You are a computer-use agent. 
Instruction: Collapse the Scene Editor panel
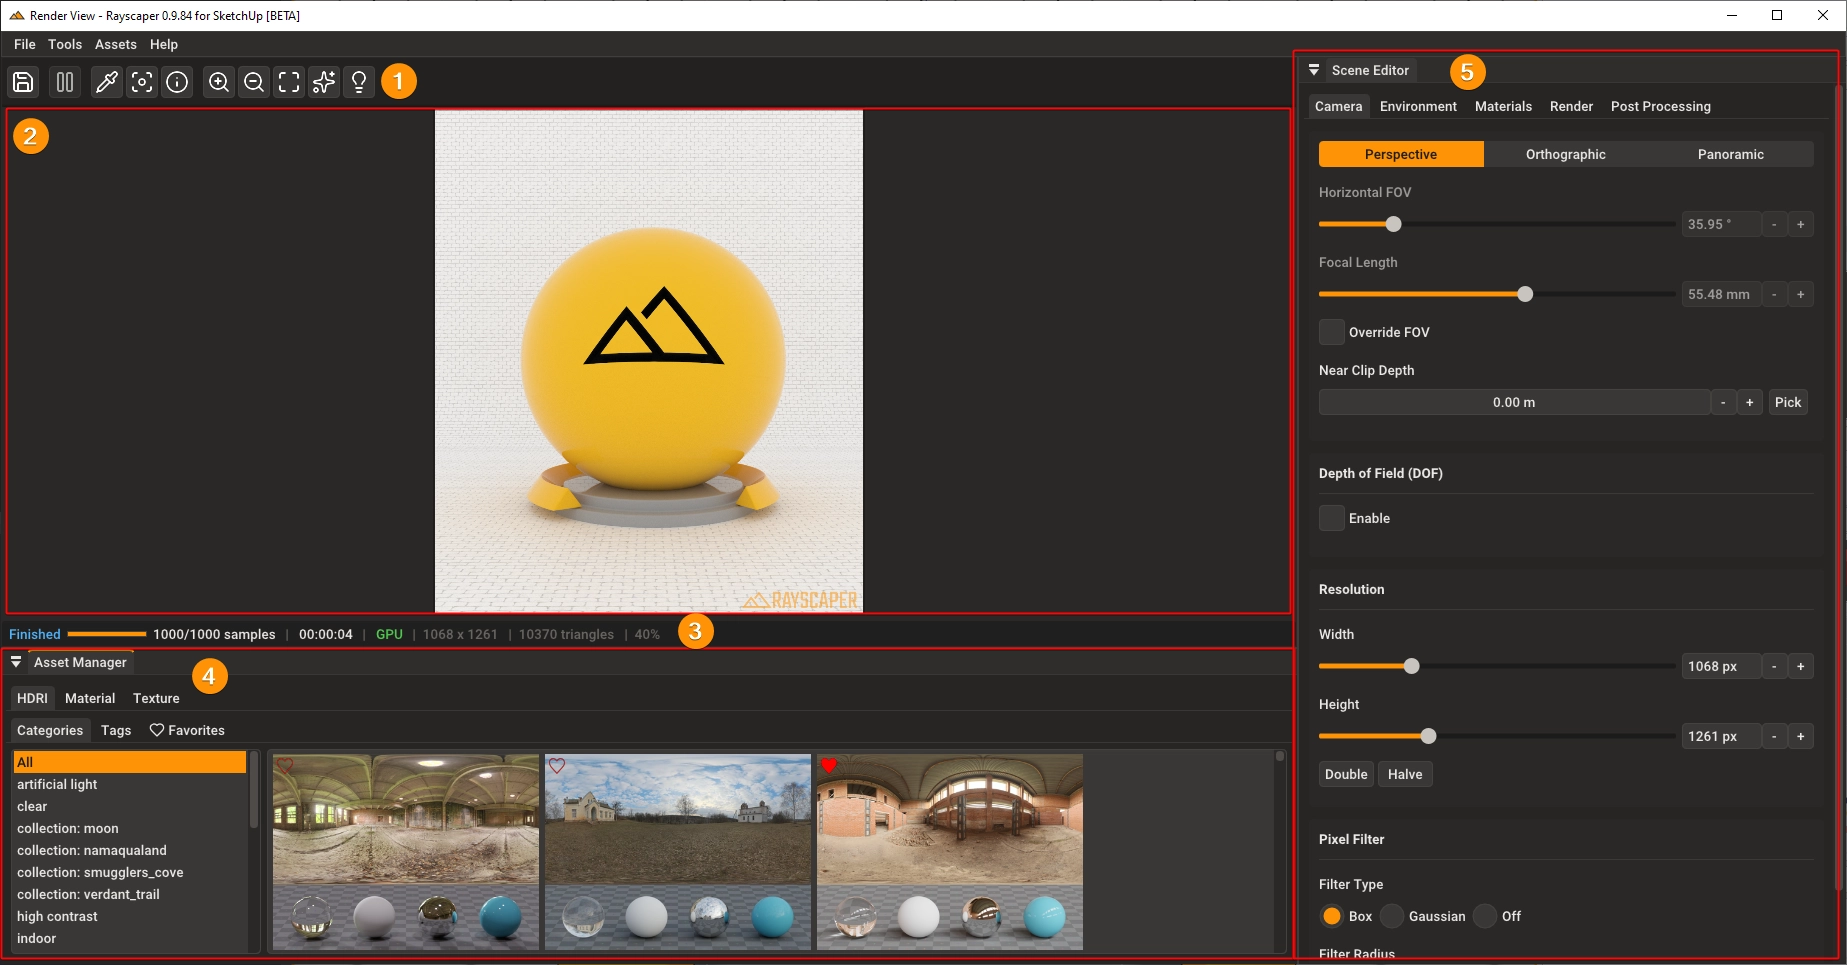tap(1314, 69)
